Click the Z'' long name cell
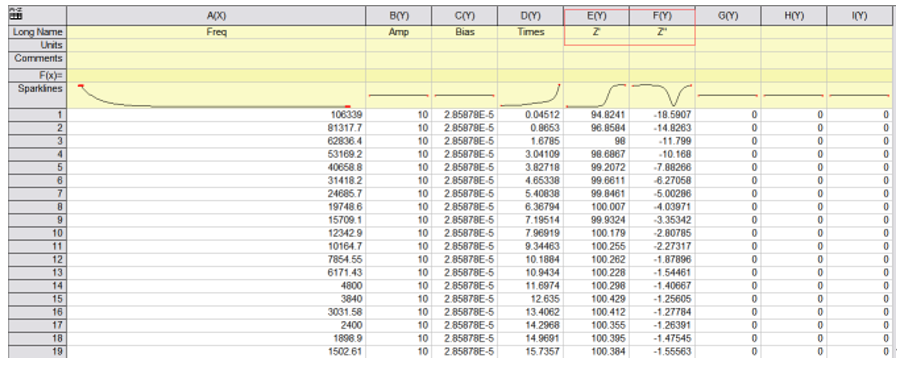This screenshot has height=366, width=897. (662, 32)
